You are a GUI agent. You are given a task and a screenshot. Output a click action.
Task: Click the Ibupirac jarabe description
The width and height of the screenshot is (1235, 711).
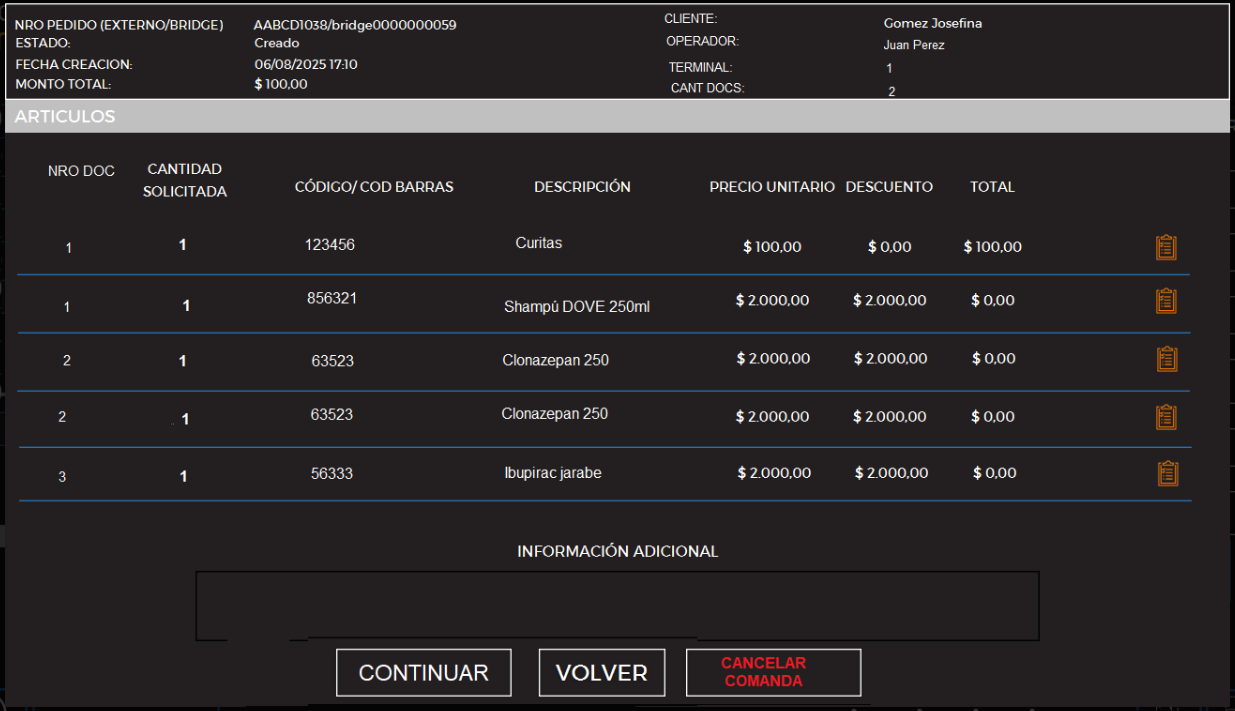(553, 473)
